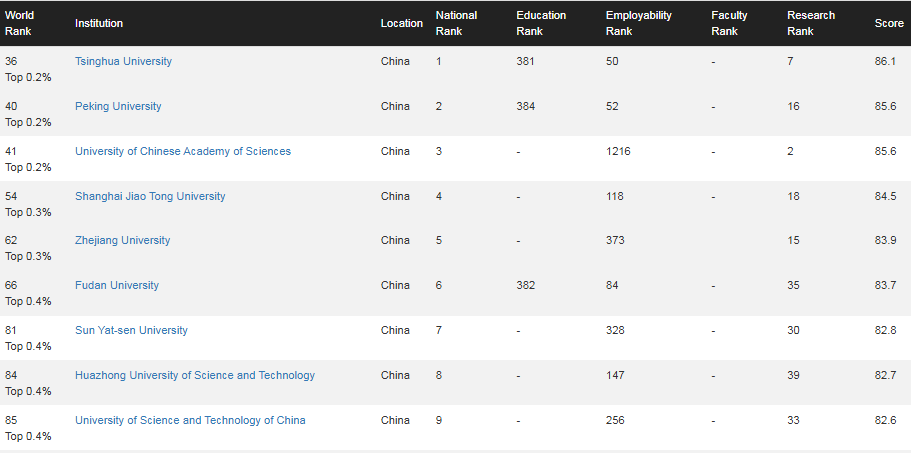911x453 pixels.
Task: Sort by the Research Rank column header
Action: click(x=811, y=23)
